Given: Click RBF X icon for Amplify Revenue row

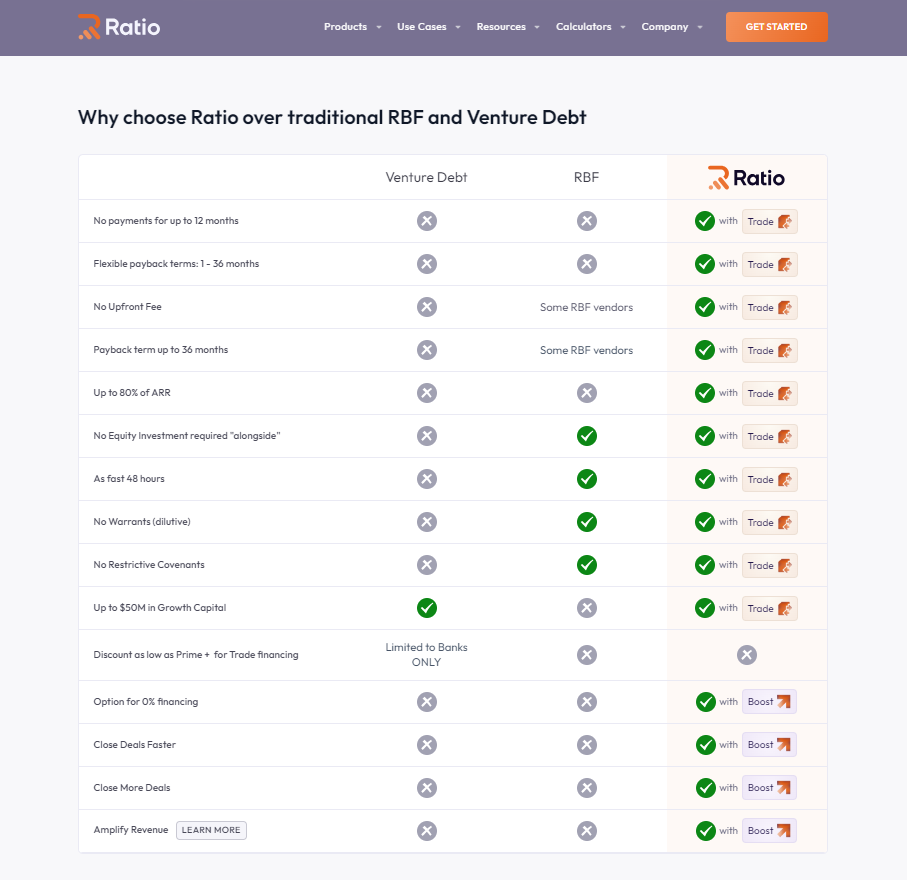Looking at the screenshot, I should [x=587, y=831].
